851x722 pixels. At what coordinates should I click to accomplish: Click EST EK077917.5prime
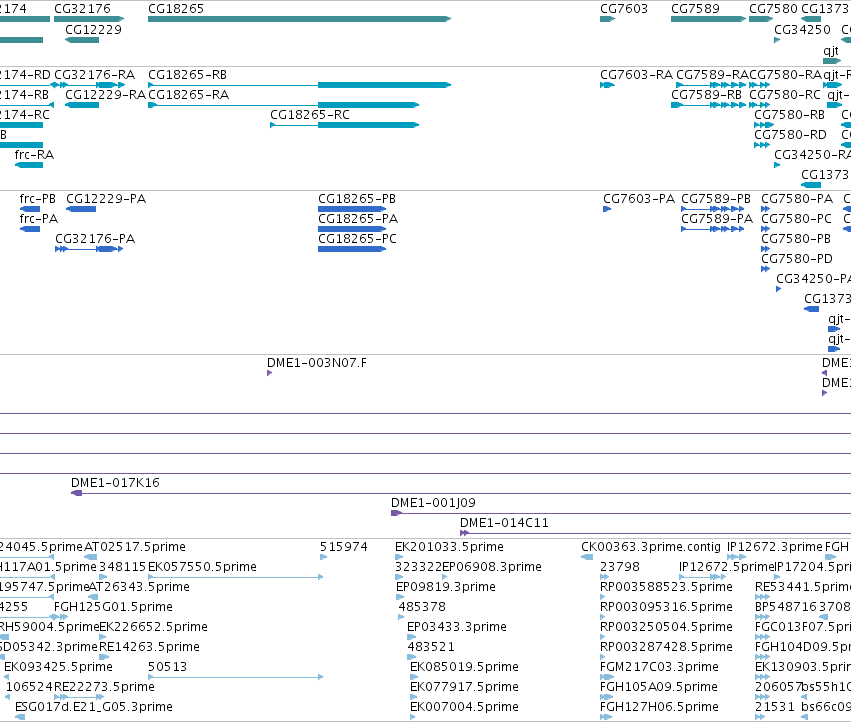(x=413, y=698)
